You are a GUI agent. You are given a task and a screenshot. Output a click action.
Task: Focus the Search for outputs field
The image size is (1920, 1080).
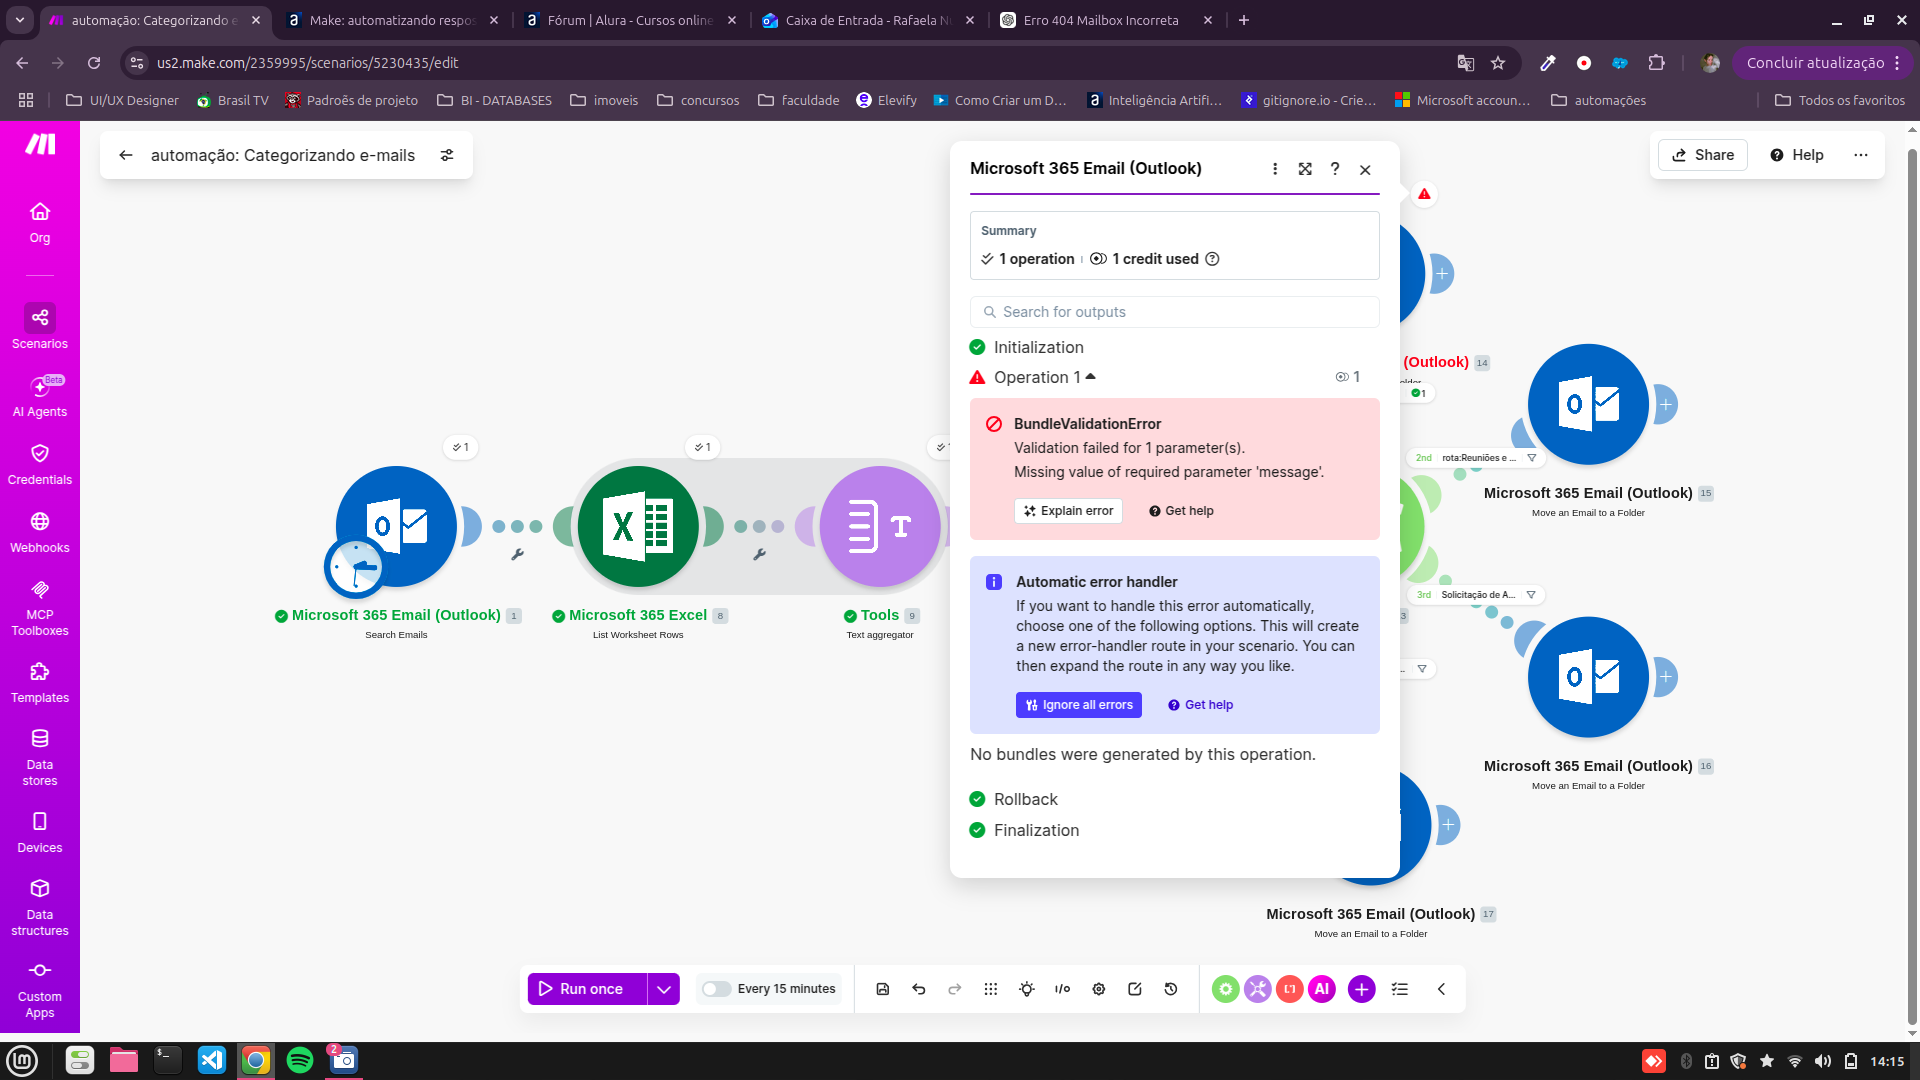1175,312
